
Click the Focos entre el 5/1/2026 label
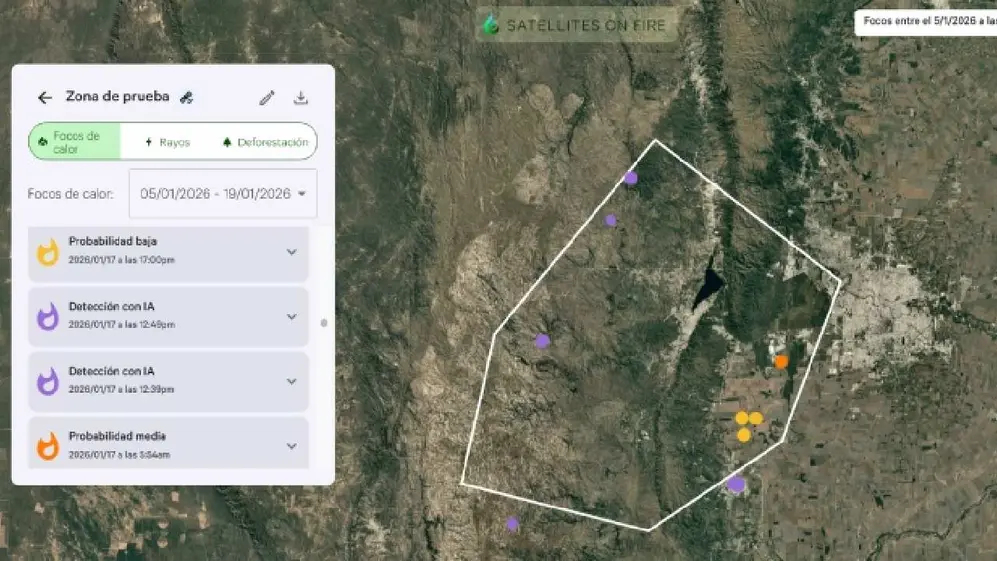pyautogui.click(x=928, y=21)
